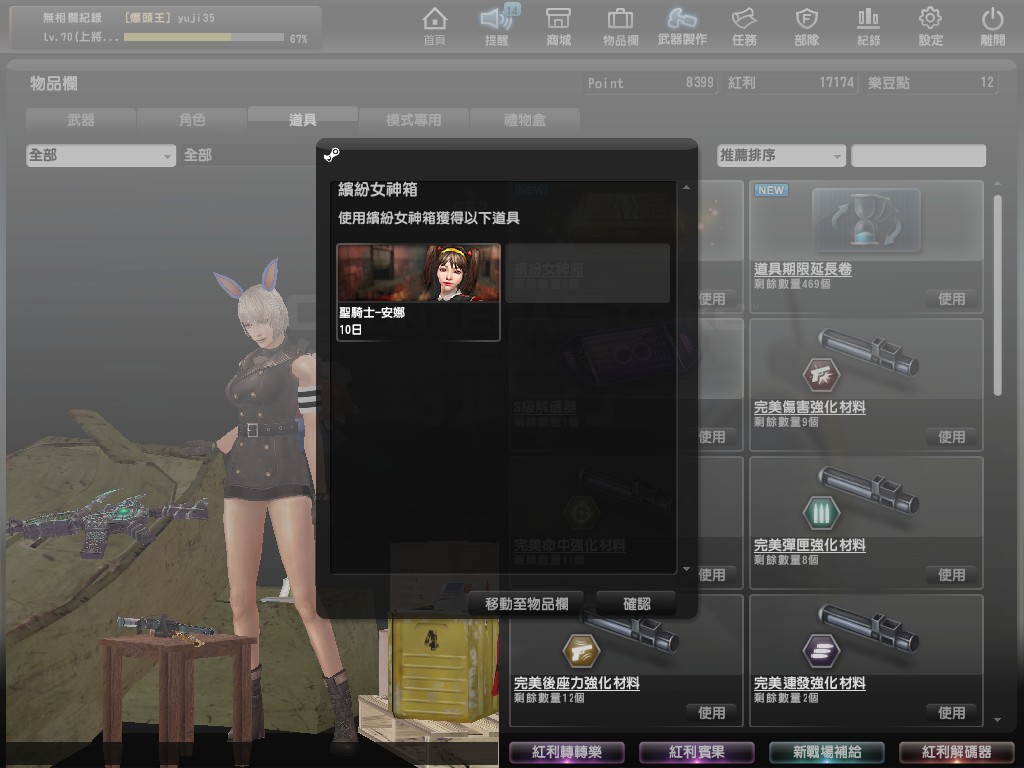Click the search field beside 推薦排序
Image resolution: width=1024 pixels, height=768 pixels.
(918, 155)
